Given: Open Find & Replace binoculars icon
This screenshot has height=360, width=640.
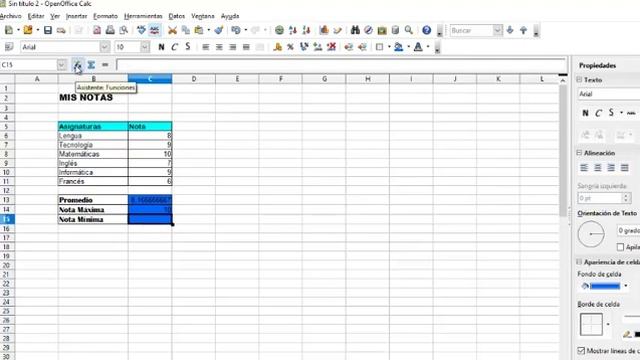Looking at the screenshot, I should tap(355, 30).
